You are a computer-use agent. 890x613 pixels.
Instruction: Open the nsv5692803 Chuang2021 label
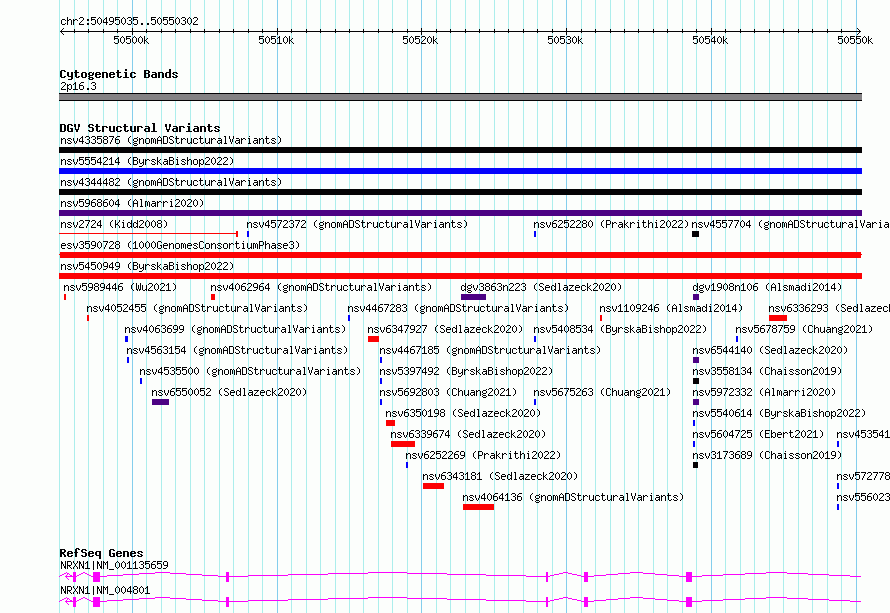[x=448, y=392]
